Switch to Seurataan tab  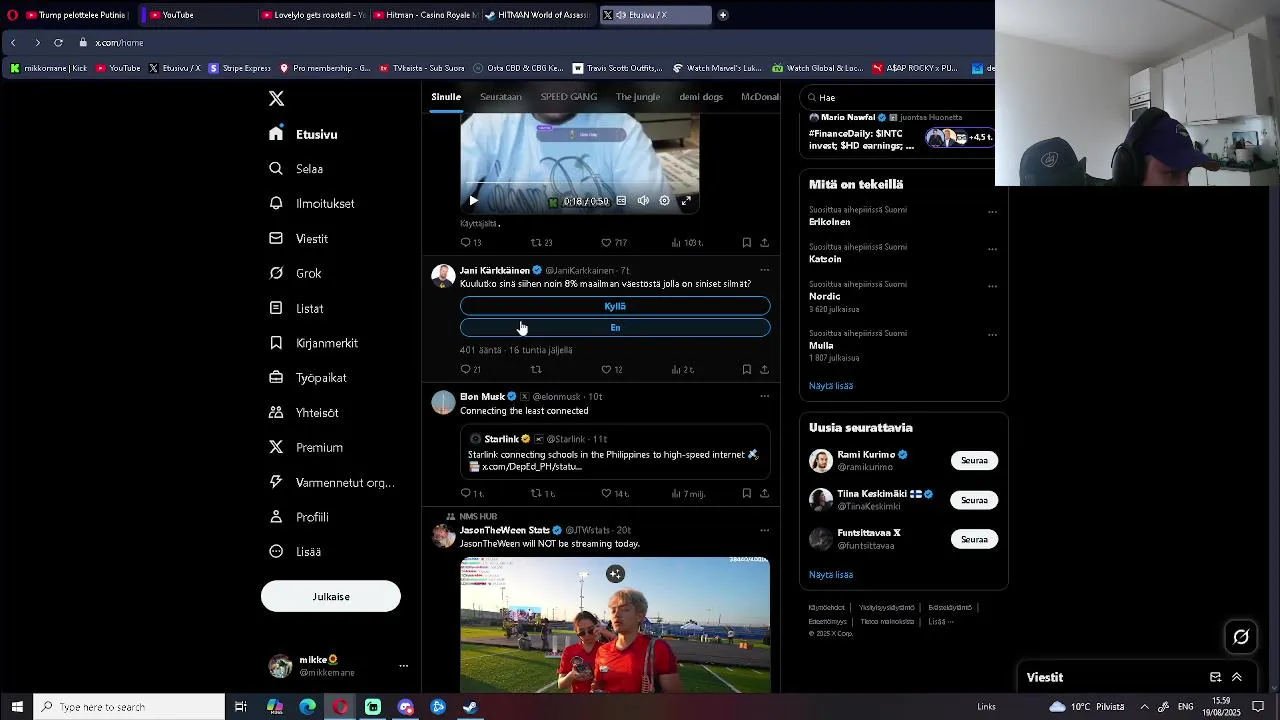(501, 97)
